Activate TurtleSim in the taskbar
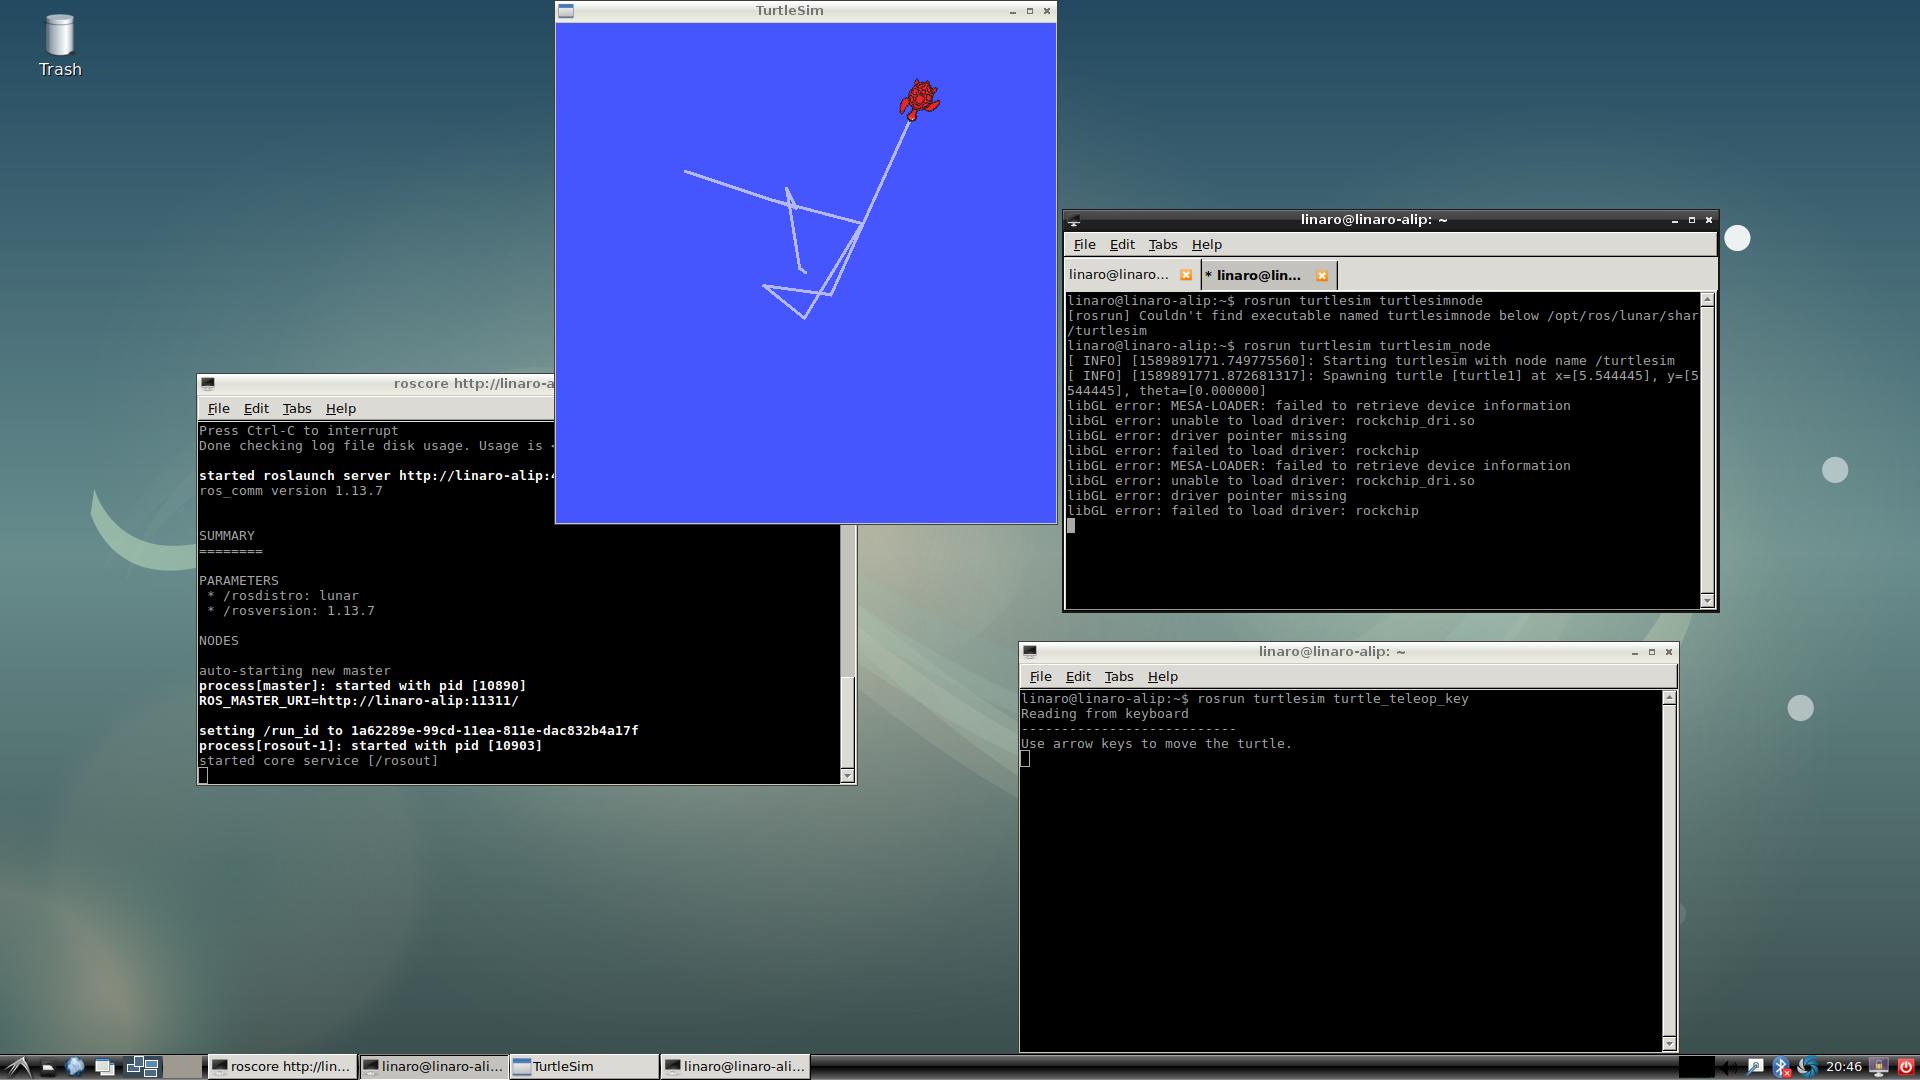 click(x=584, y=1067)
